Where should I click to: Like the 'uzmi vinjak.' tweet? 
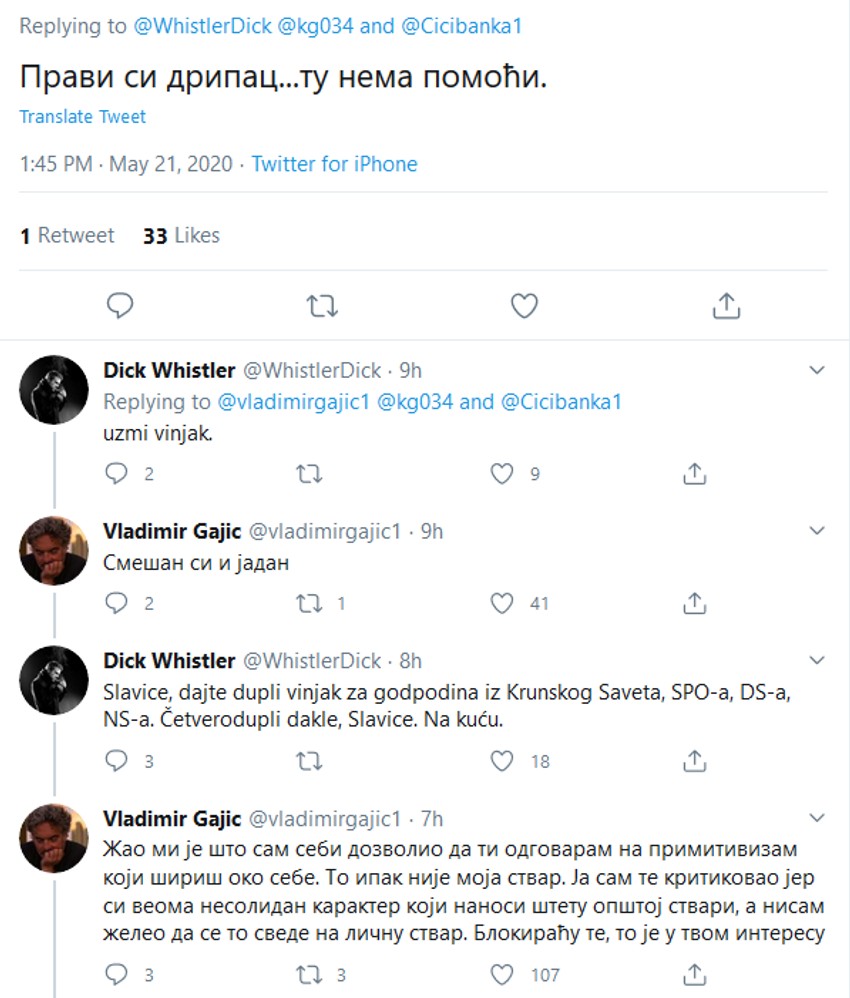502,474
